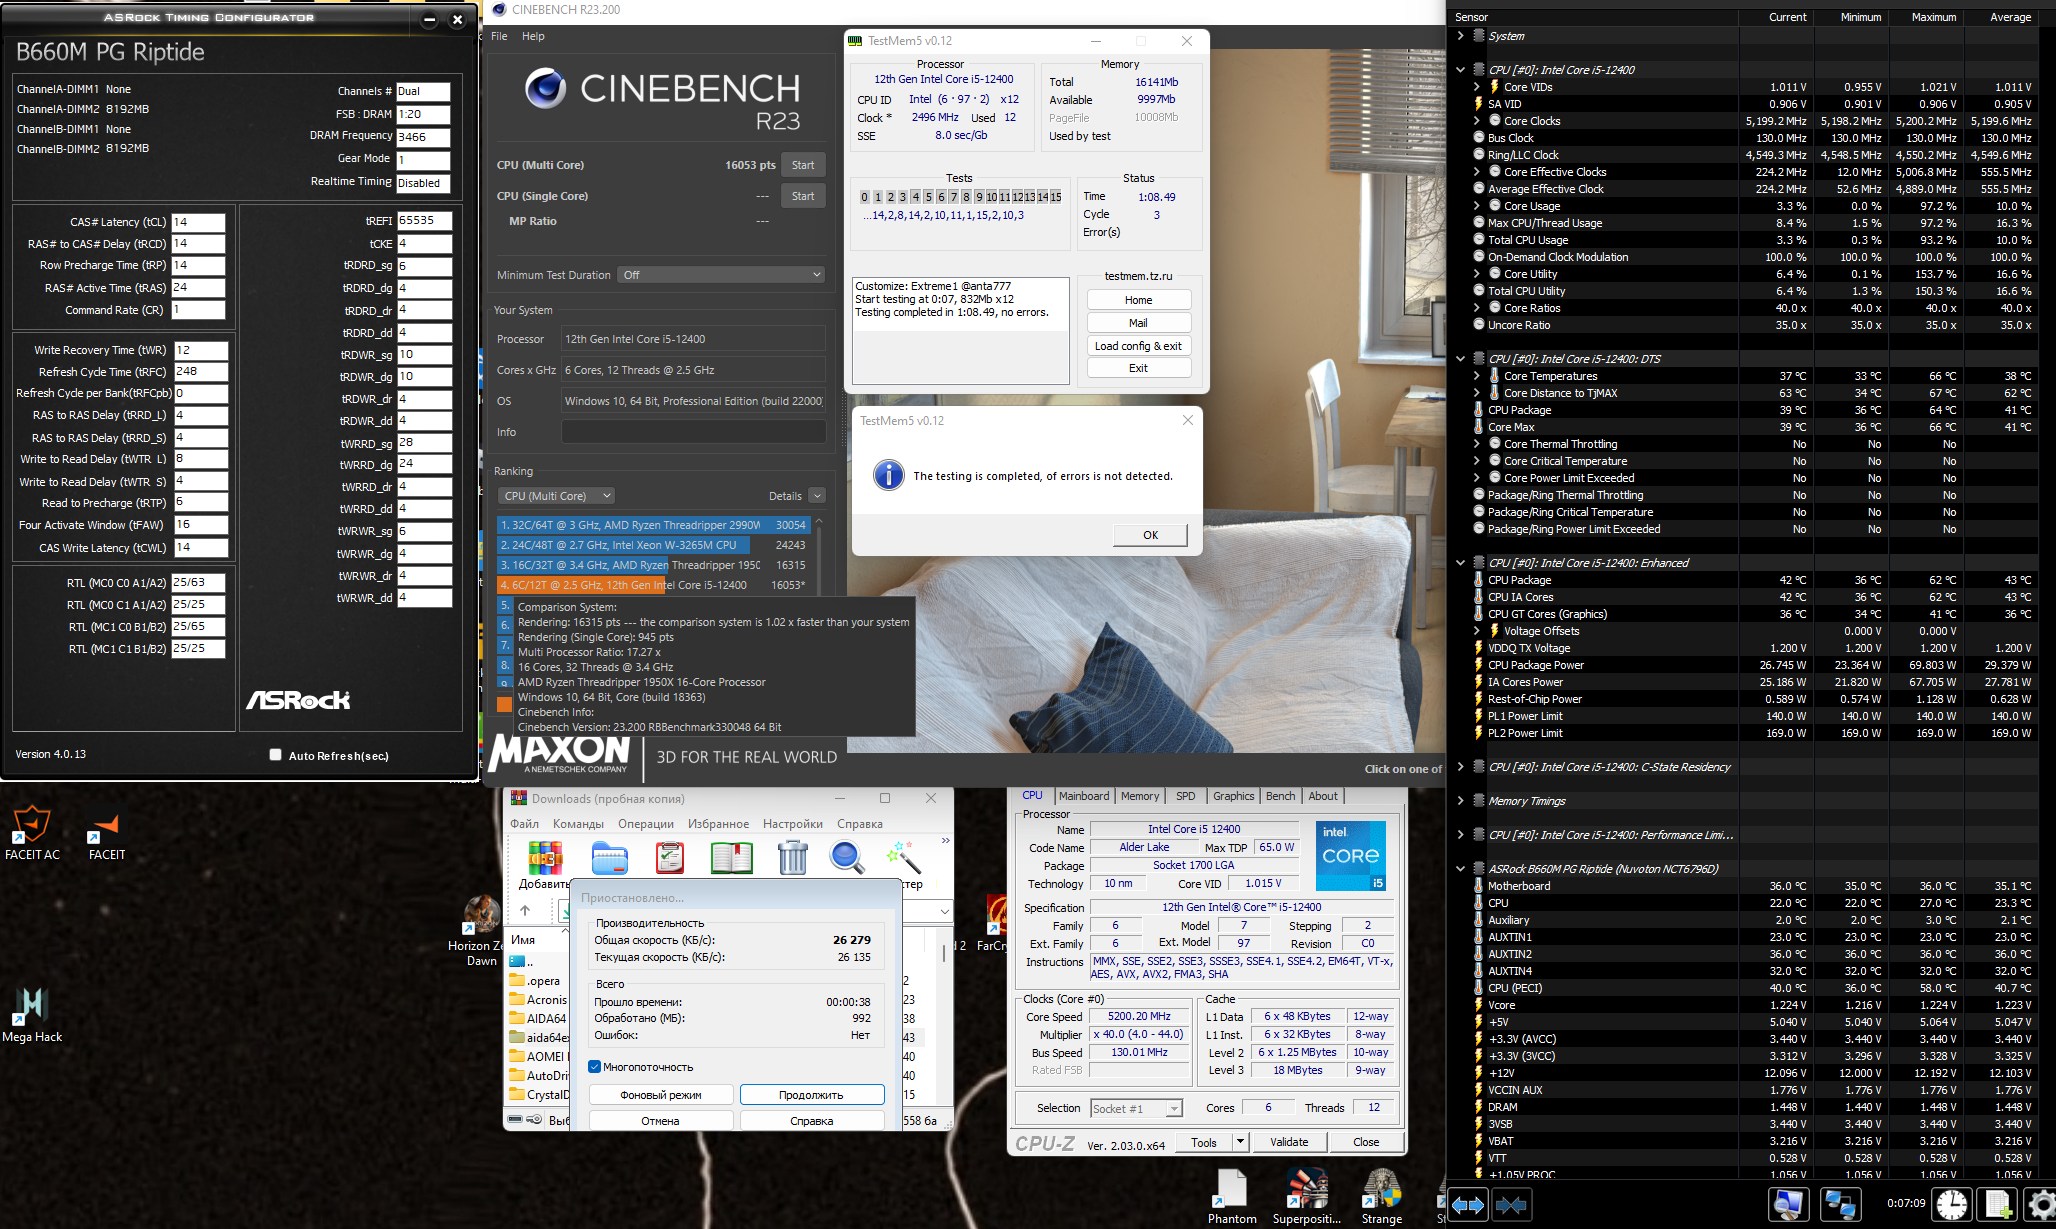Click HWiNFO reset clock icon
The image size is (2056, 1229).
click(1950, 1205)
